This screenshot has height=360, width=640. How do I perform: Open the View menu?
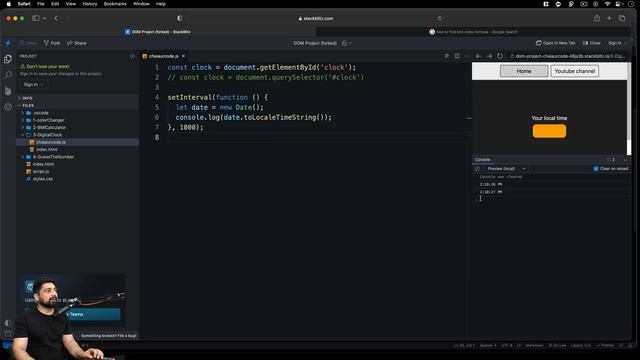(x=71, y=4)
